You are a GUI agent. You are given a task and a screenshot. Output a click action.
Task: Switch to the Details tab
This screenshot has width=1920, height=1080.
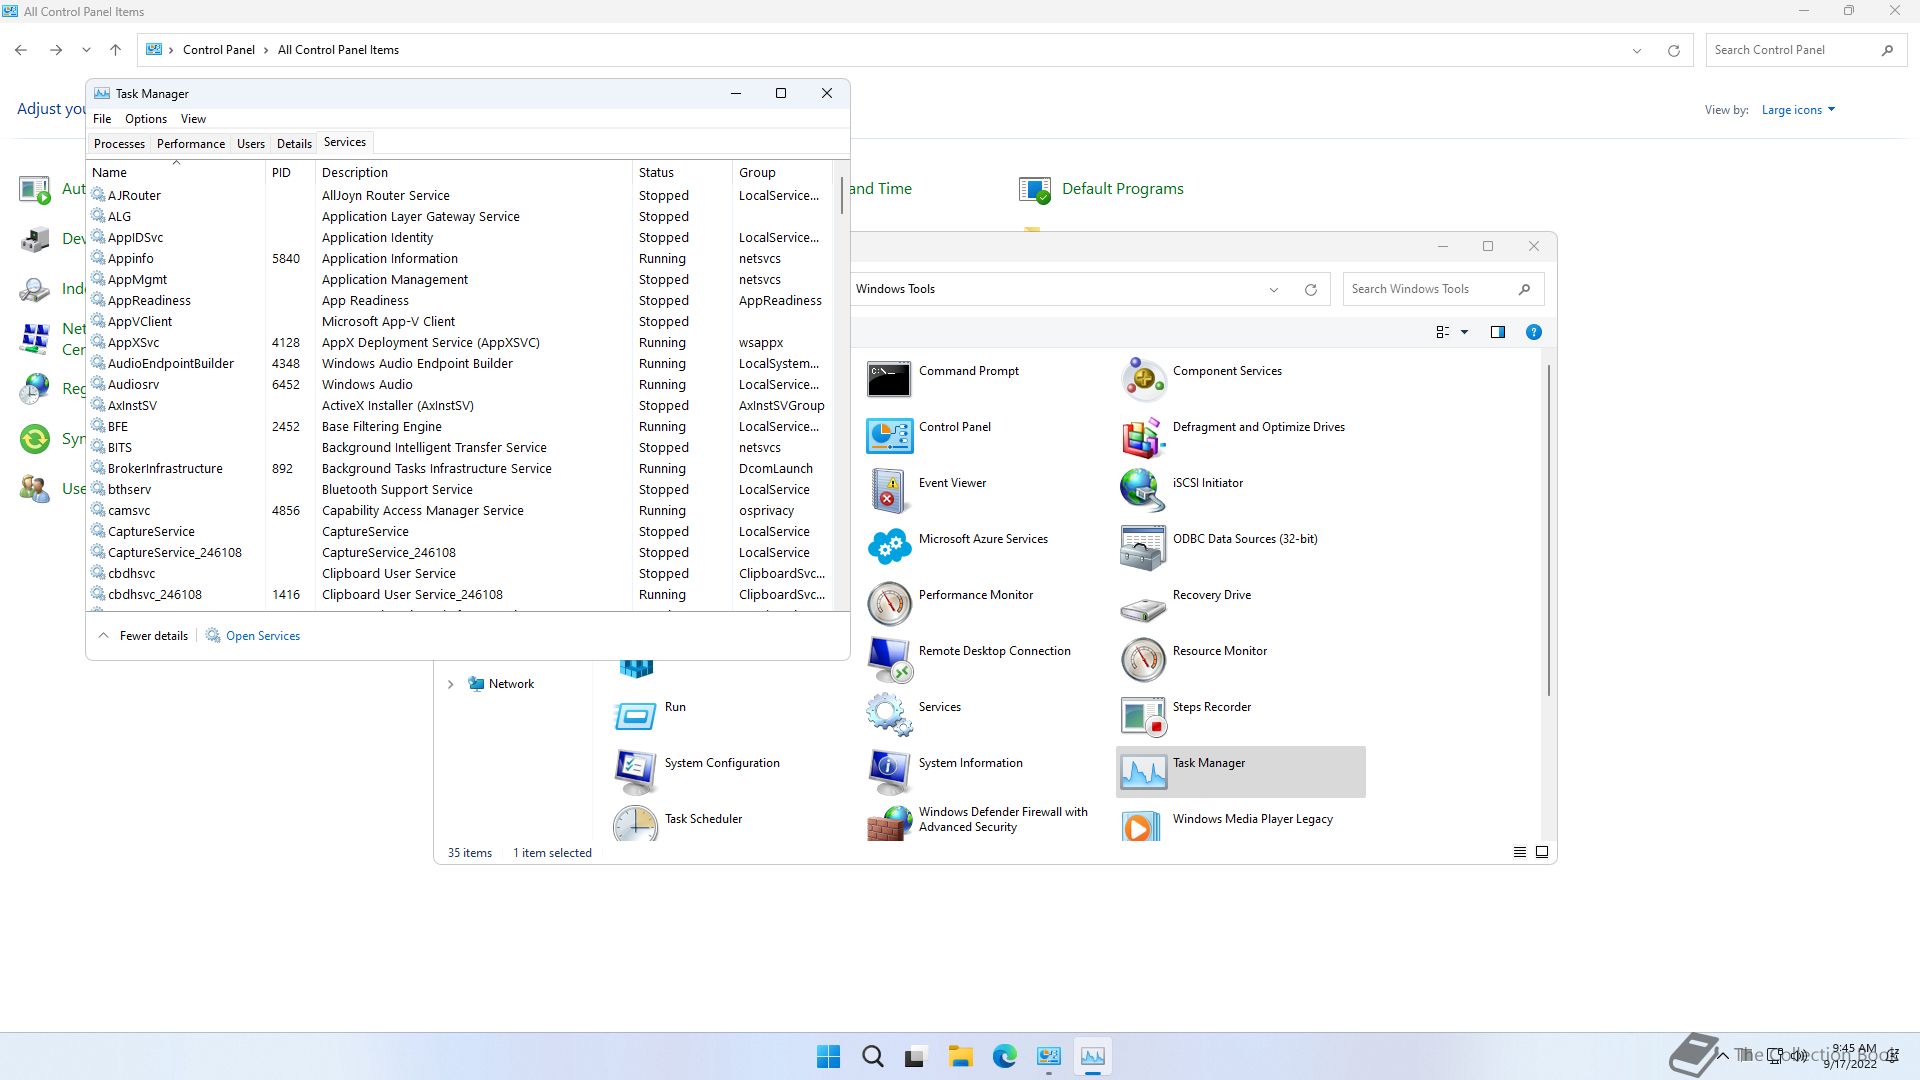(294, 144)
